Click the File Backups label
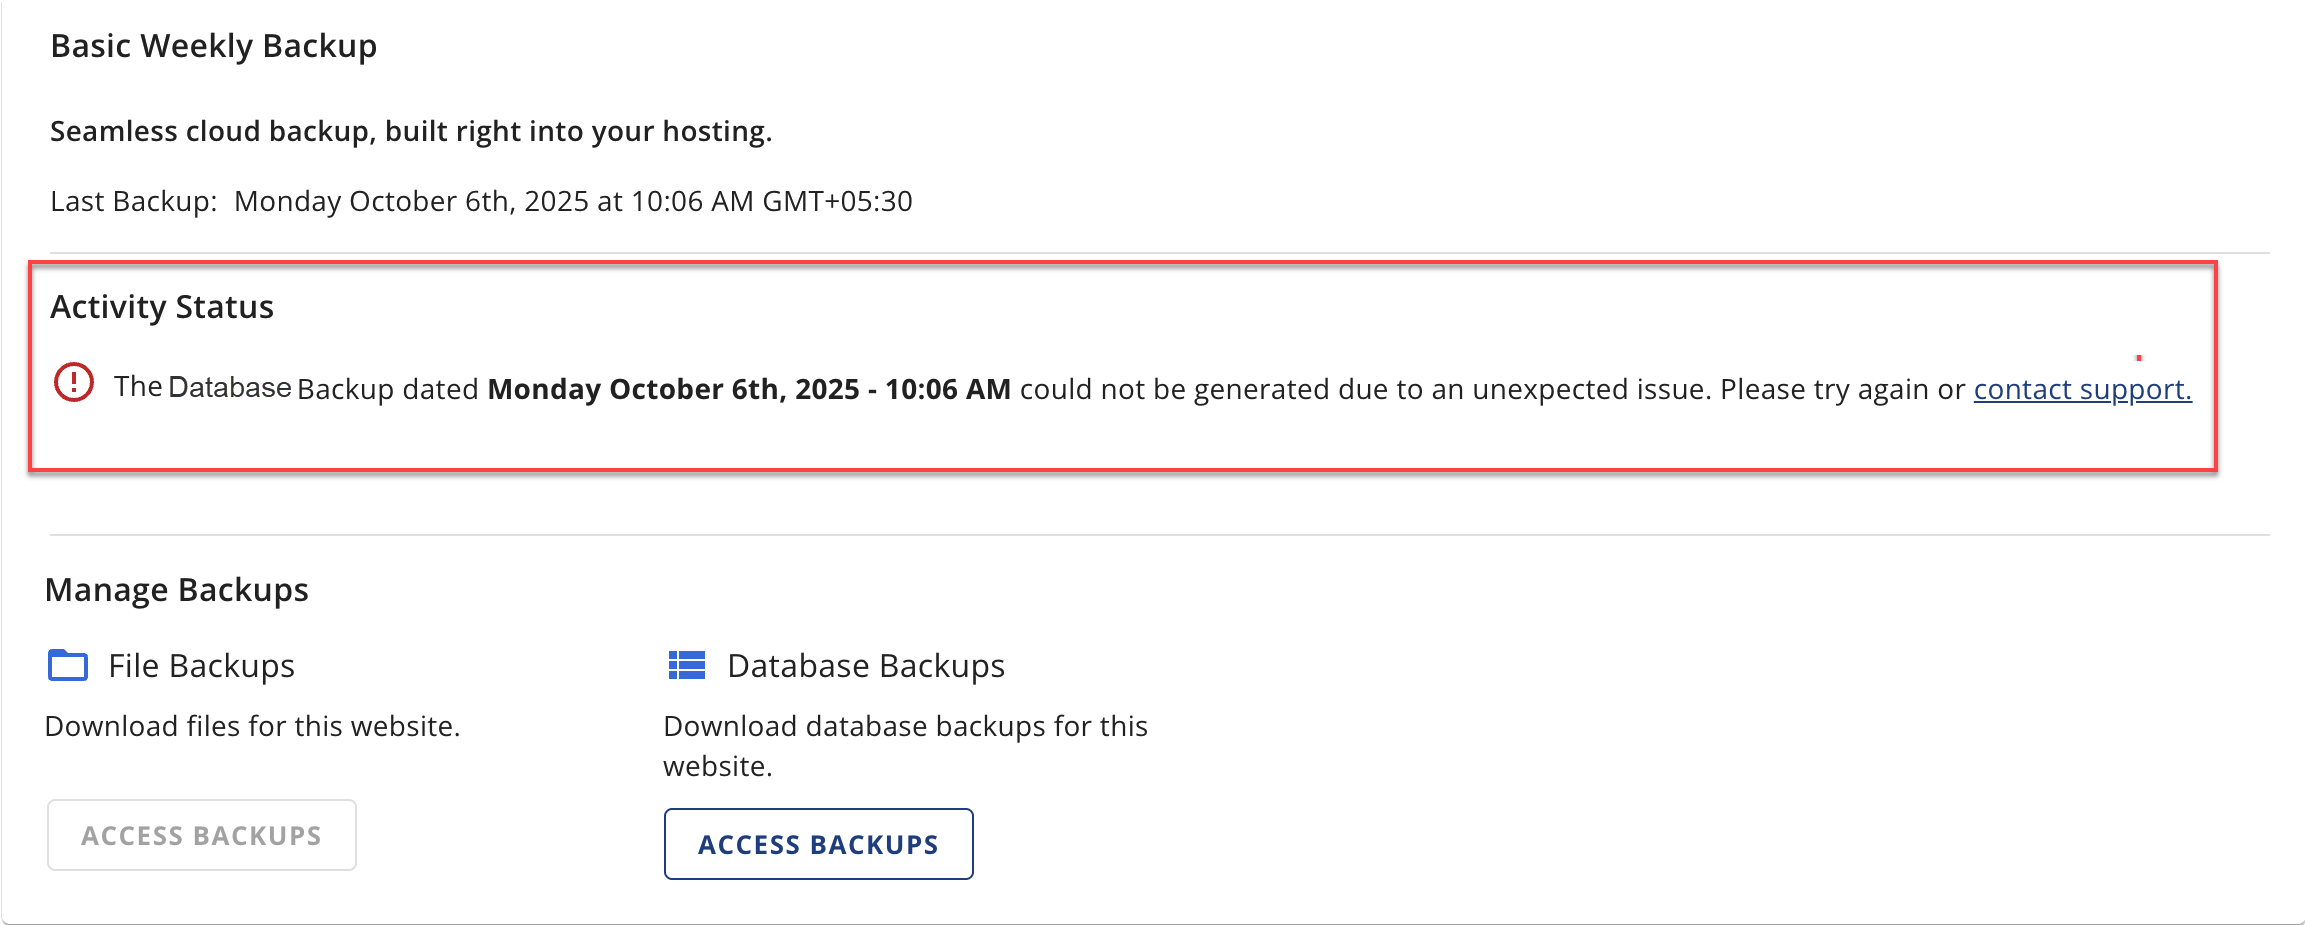Screen dimensions: 2305x925 (201, 666)
